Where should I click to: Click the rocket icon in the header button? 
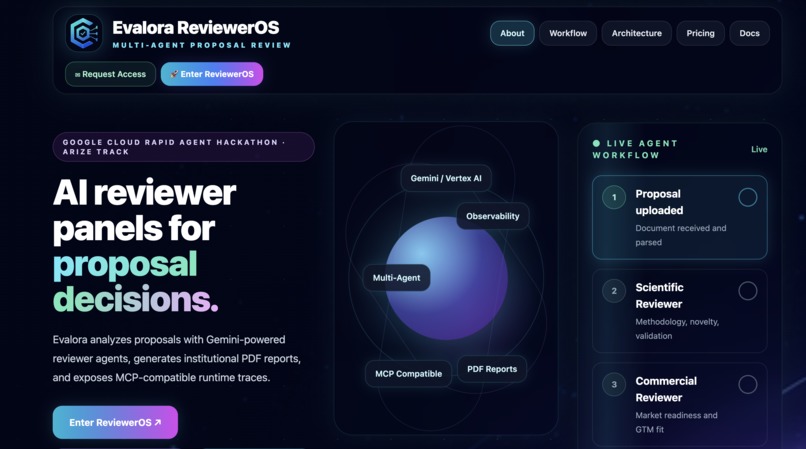click(x=174, y=74)
